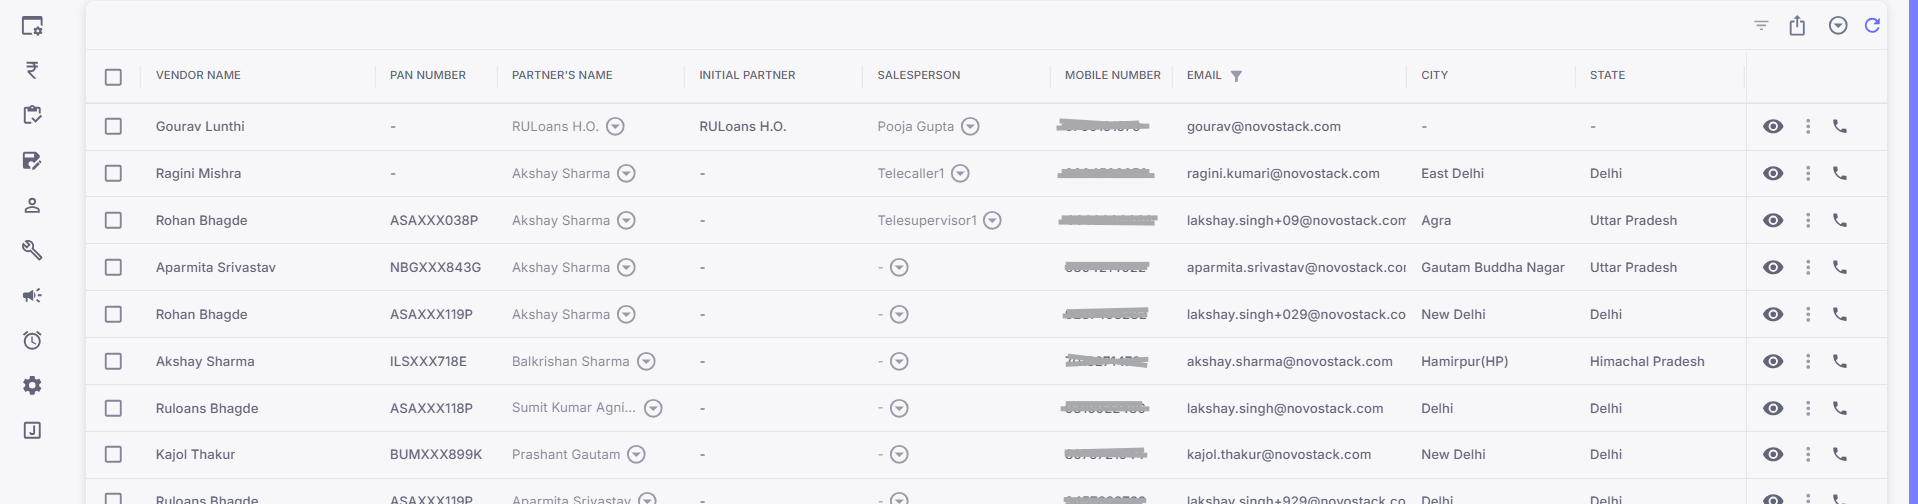This screenshot has width=1918, height=504.
Task: Click the vendor name Aparmita Srivastav
Action: click(216, 267)
